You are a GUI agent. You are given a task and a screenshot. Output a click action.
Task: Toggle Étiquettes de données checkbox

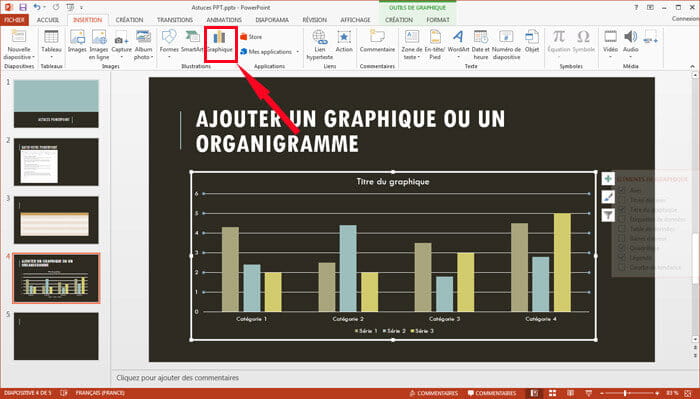tap(622, 219)
